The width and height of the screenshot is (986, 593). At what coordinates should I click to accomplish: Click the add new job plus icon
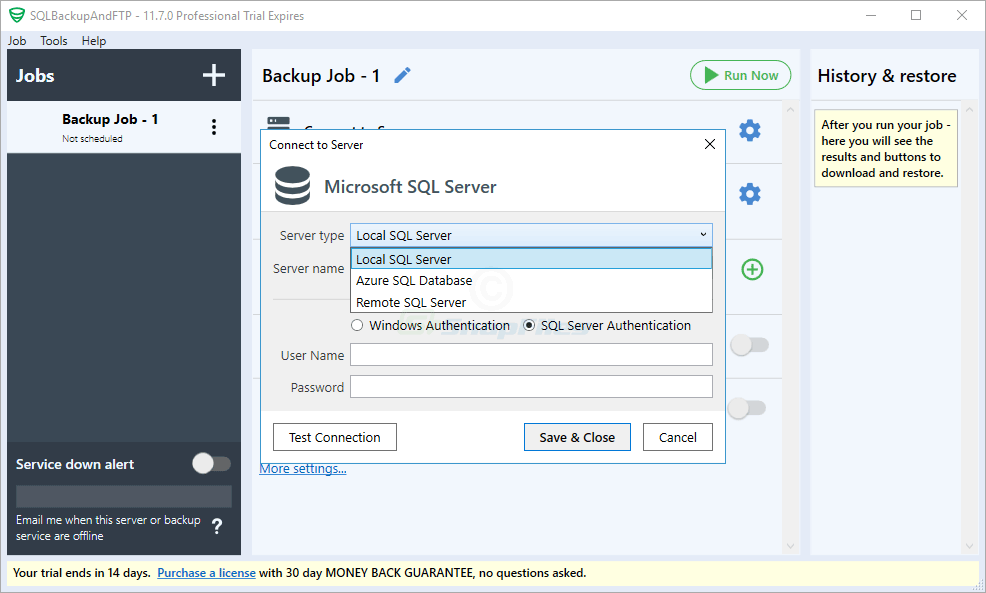tap(215, 75)
